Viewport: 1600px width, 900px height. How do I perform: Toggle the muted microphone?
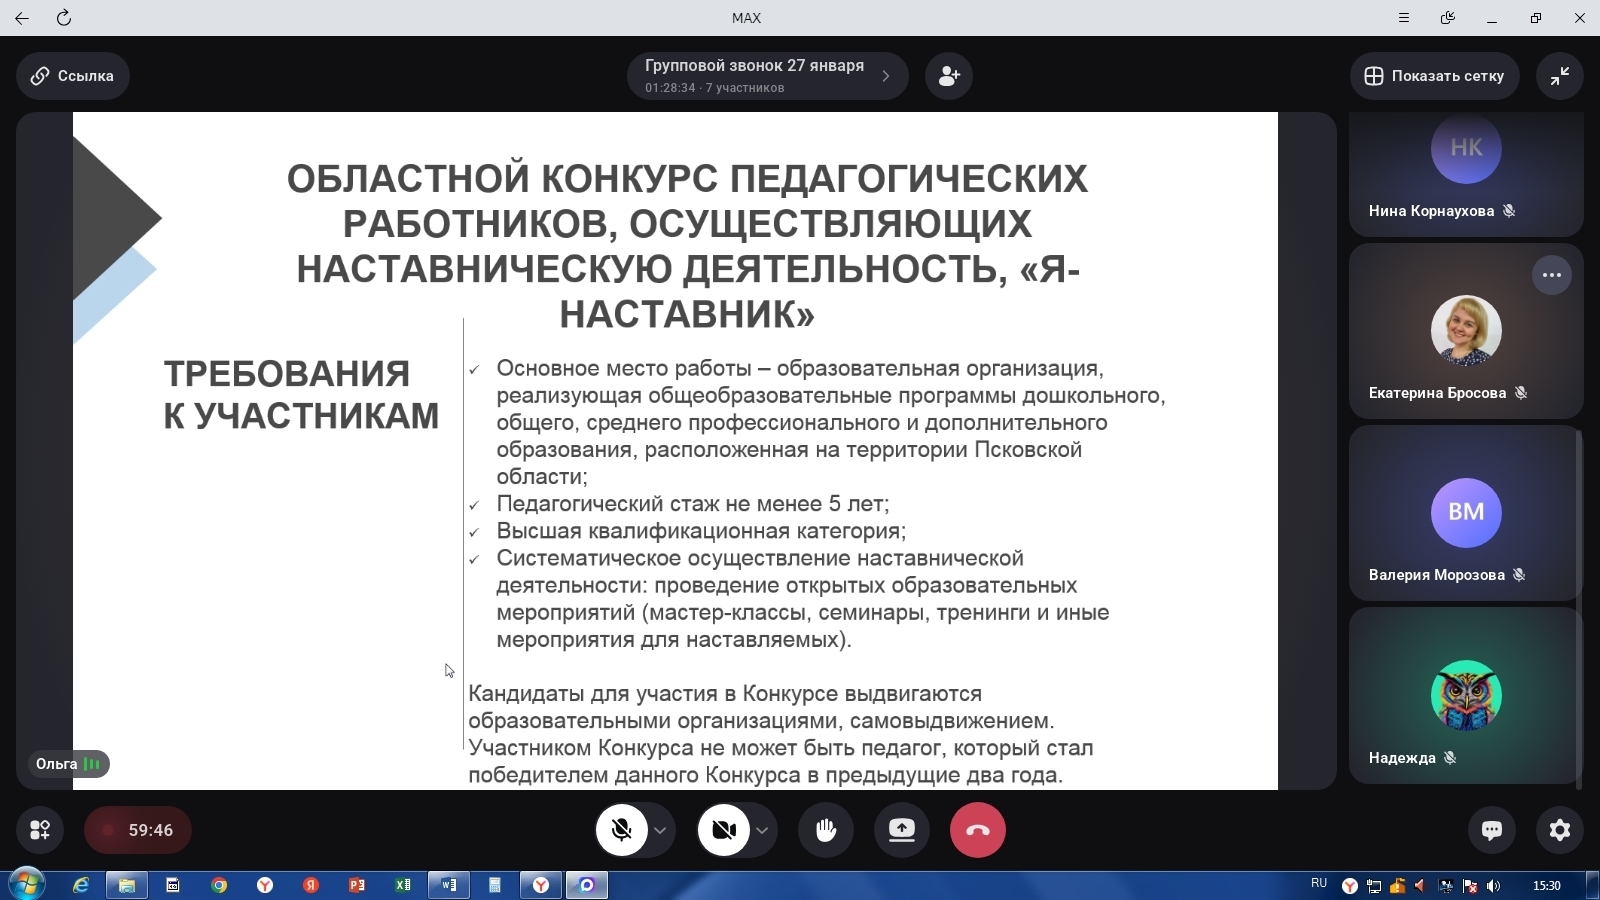622,830
